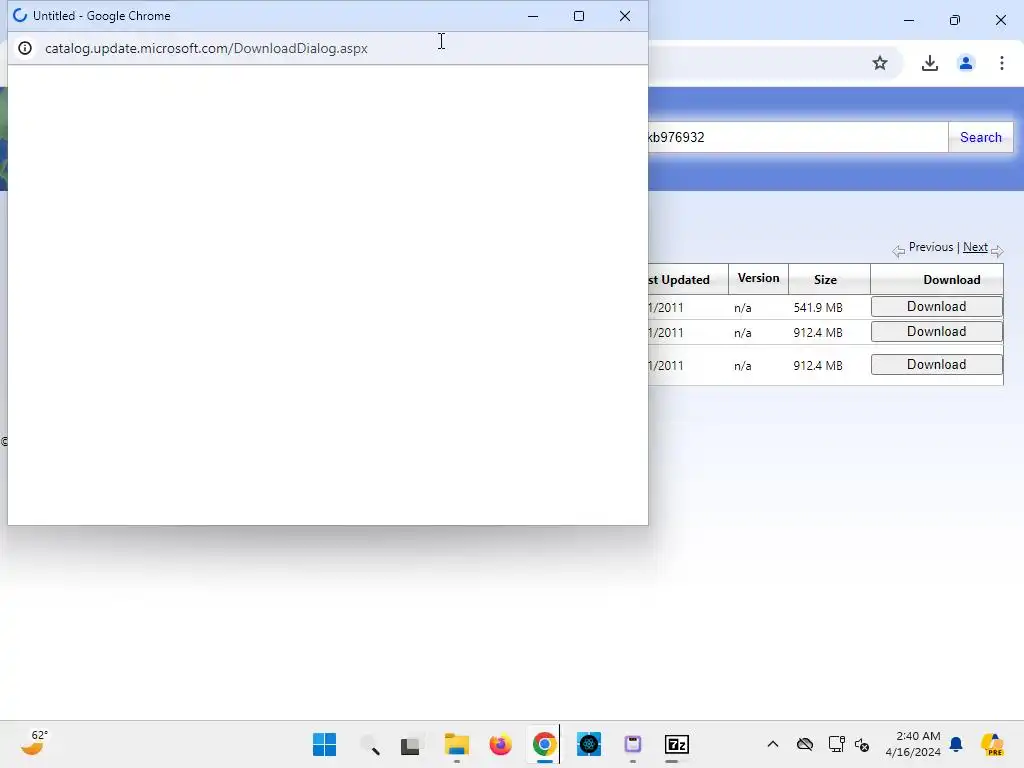Open the Copilot preview icon
This screenshot has height=768, width=1024.
click(992, 744)
